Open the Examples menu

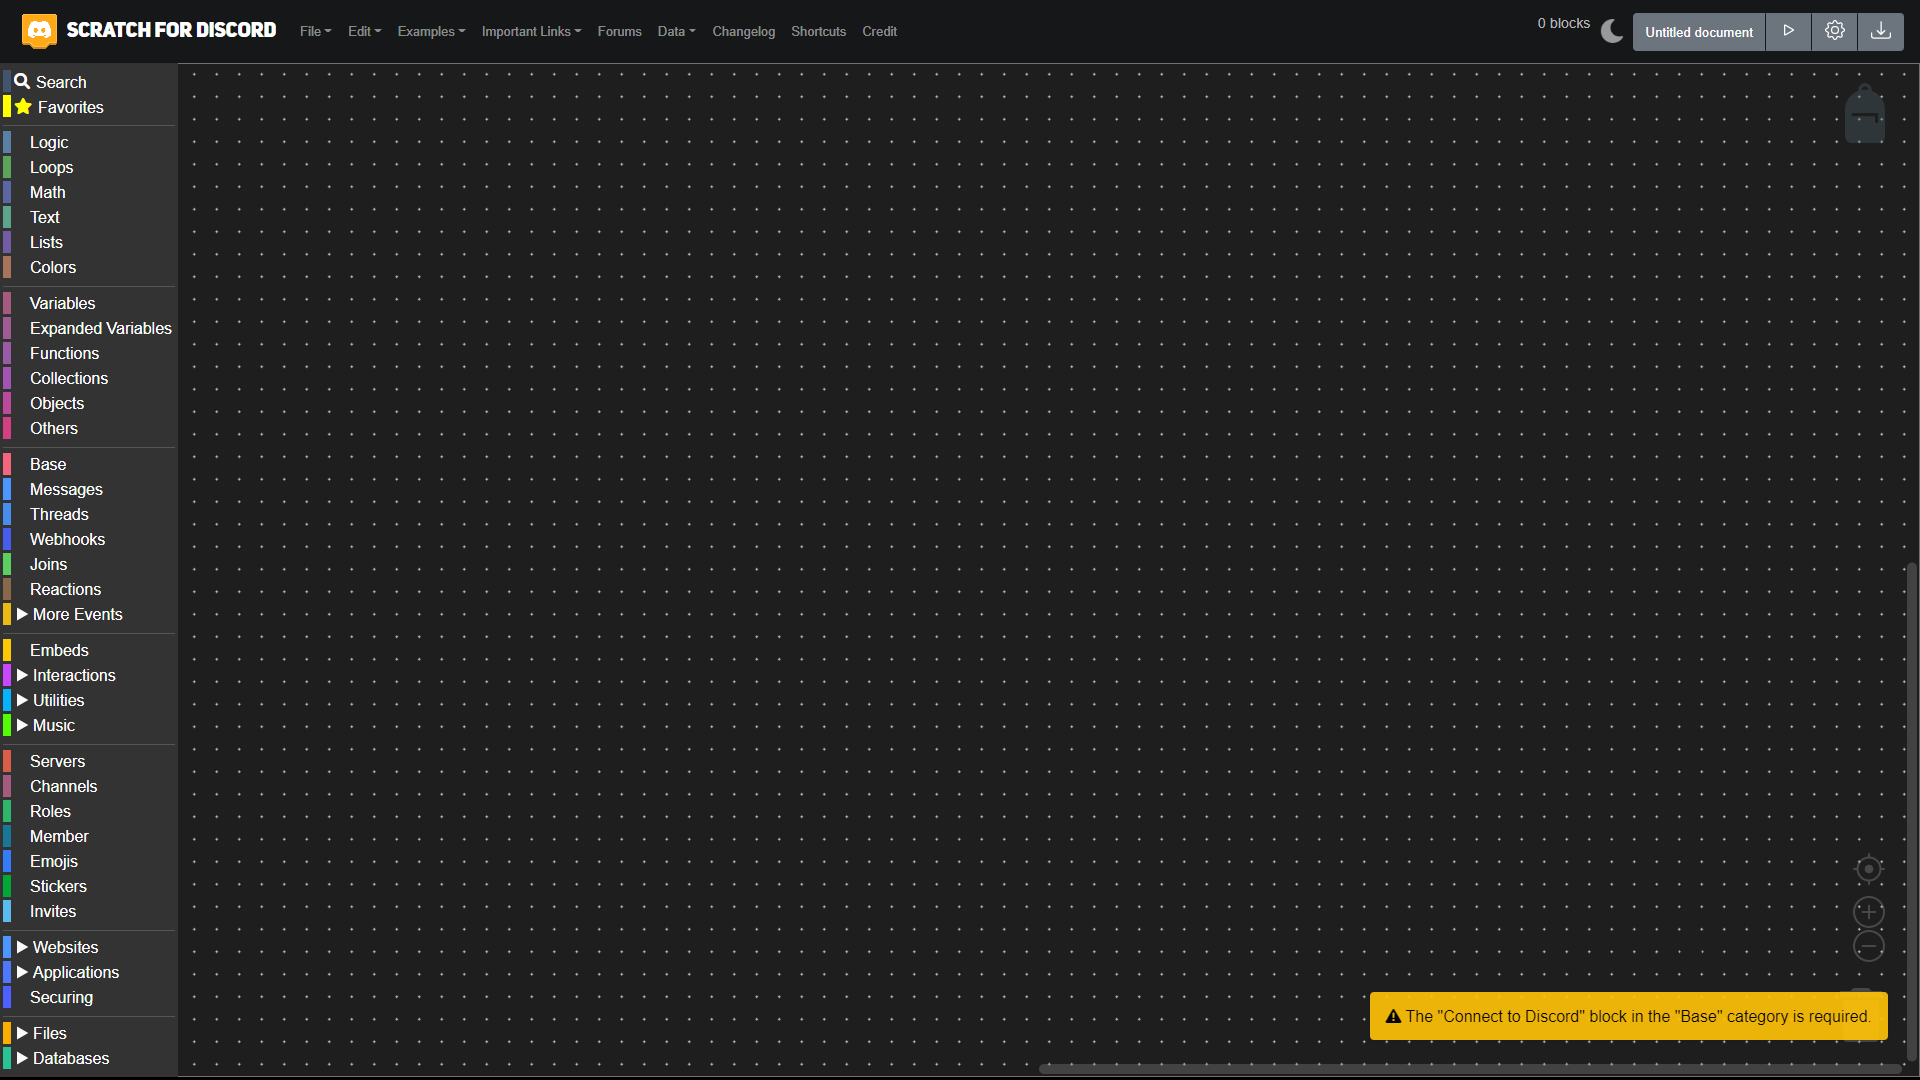431,31
